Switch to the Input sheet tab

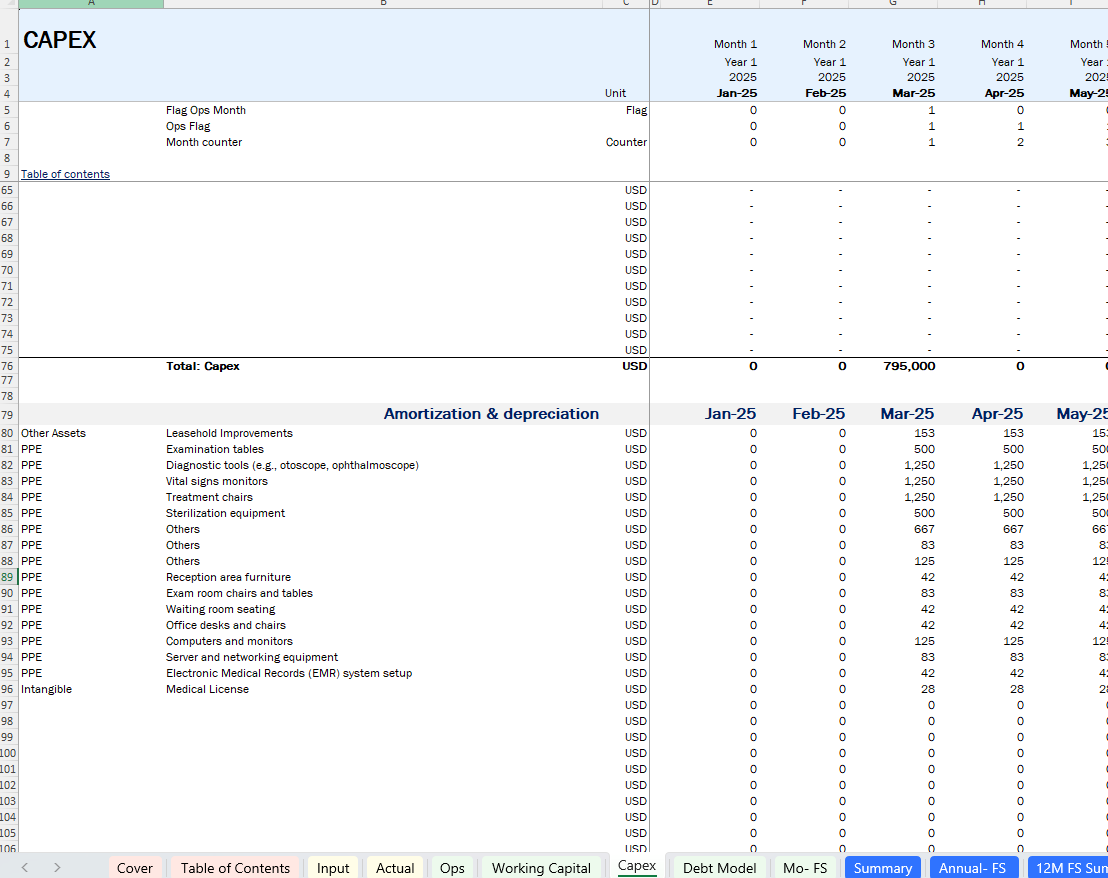333,867
